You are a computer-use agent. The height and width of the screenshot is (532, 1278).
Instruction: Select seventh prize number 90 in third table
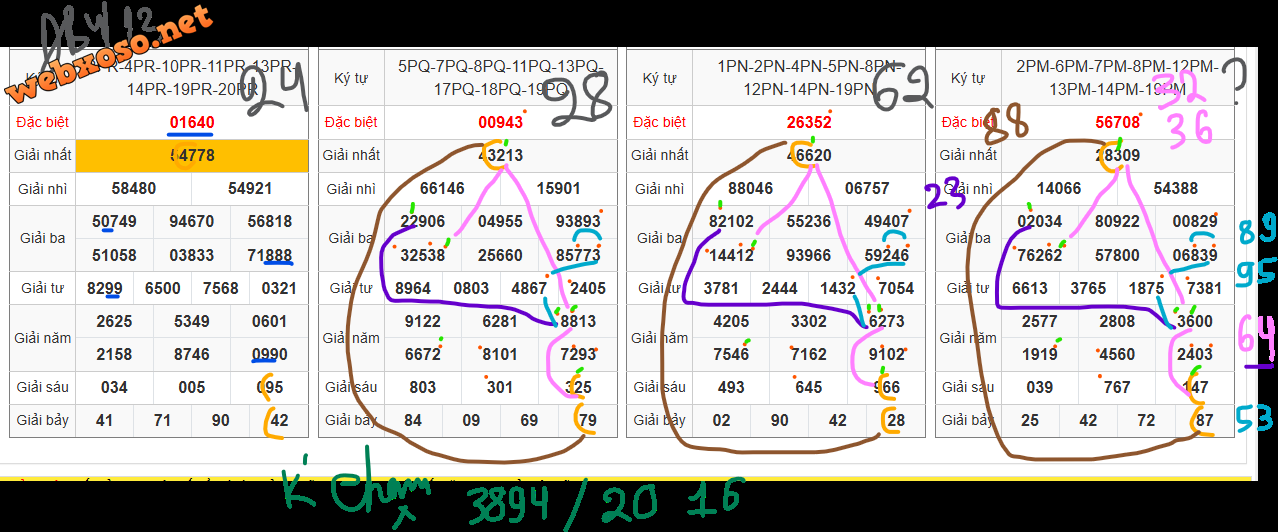[780, 420]
